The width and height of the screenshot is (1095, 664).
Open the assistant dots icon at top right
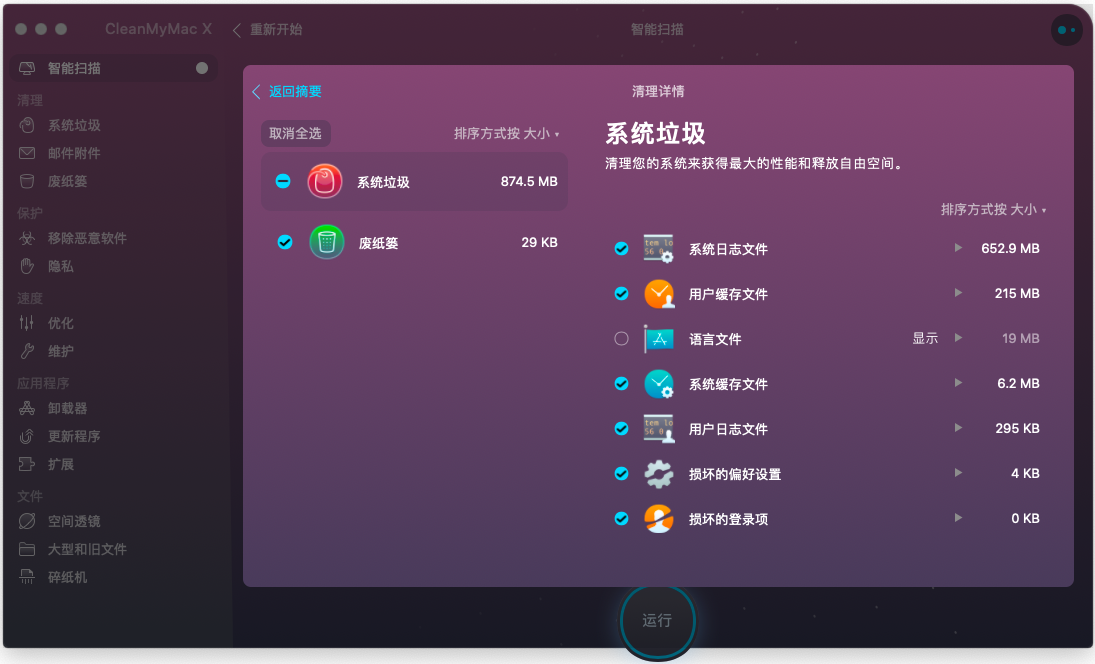click(1066, 30)
